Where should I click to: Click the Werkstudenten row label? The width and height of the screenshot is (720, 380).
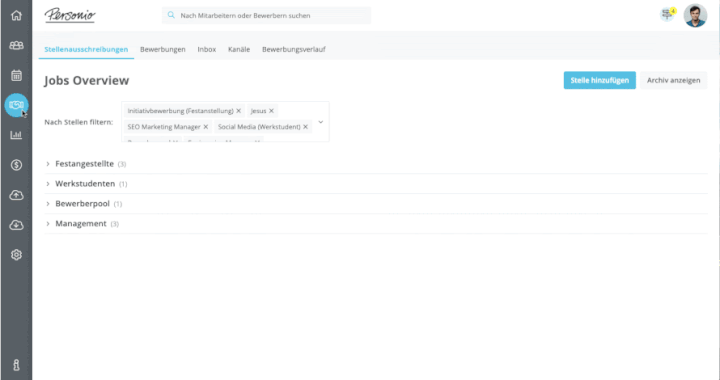[85, 184]
